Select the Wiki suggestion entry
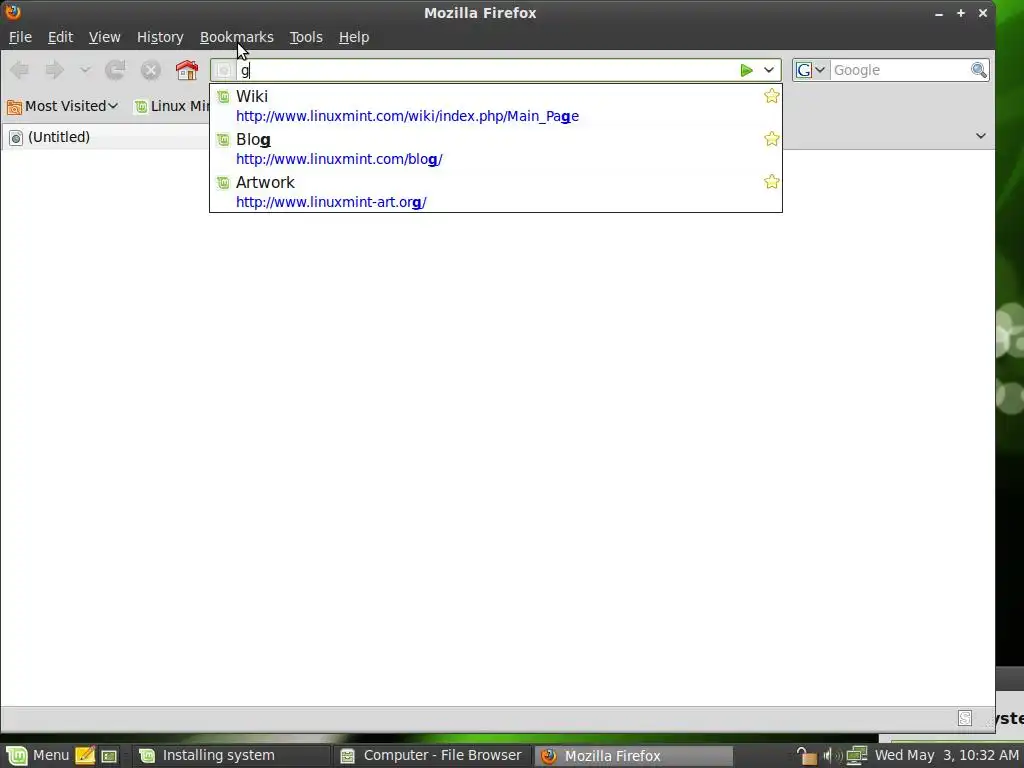 496,106
